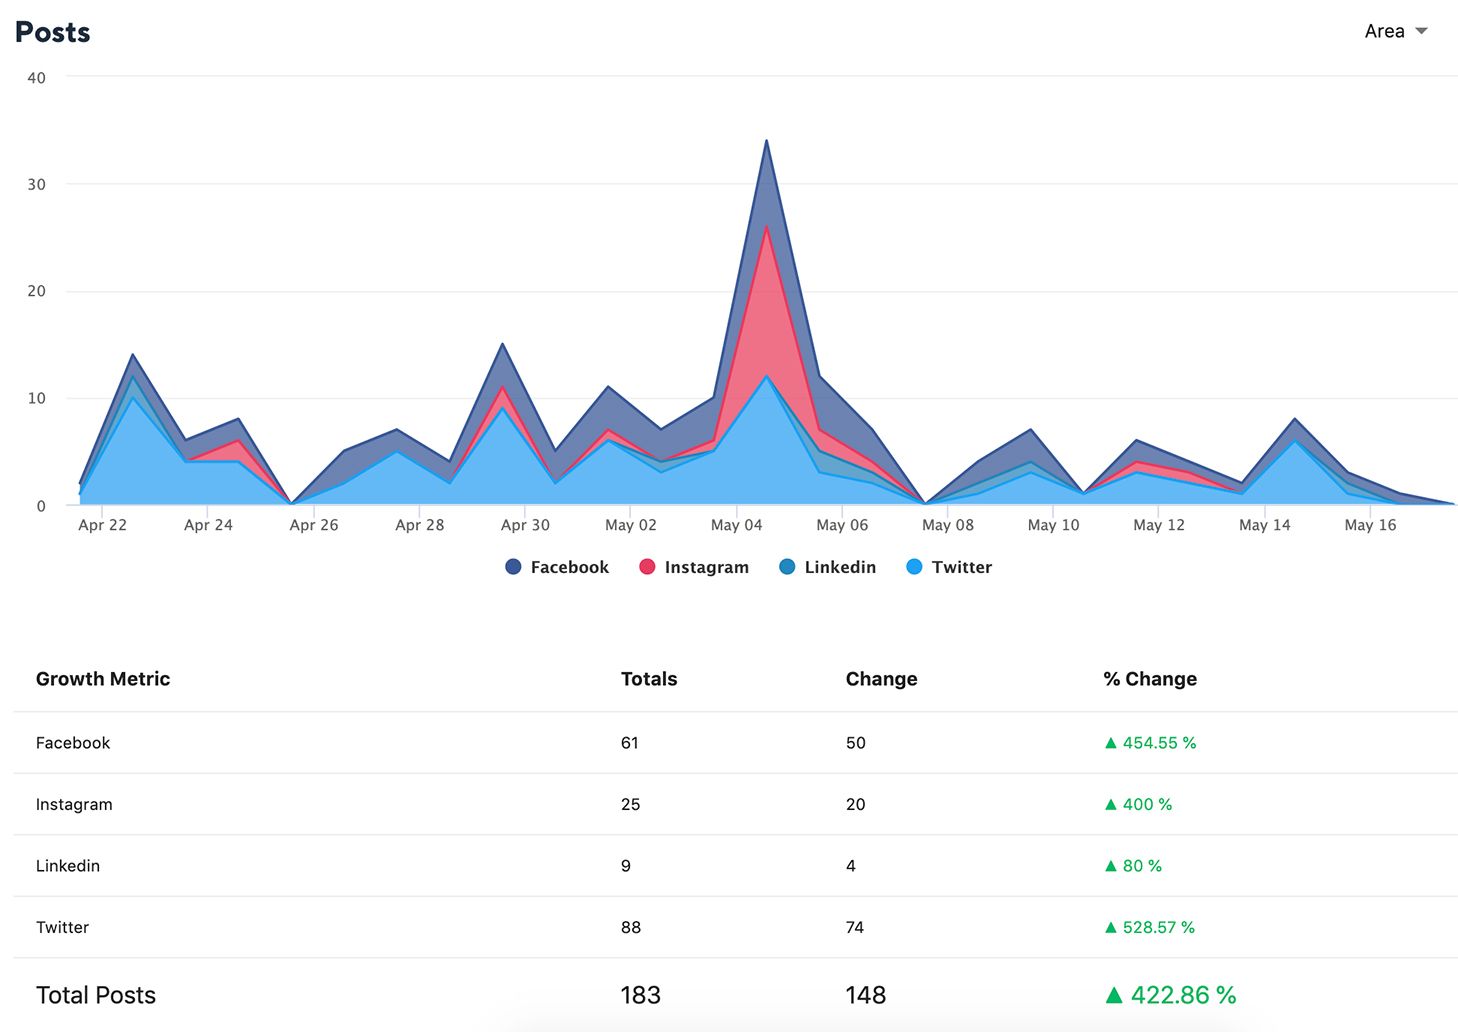Viewport: 1458px width, 1032px height.
Task: Expand the chart style selector labeled Area
Action: tap(1383, 31)
